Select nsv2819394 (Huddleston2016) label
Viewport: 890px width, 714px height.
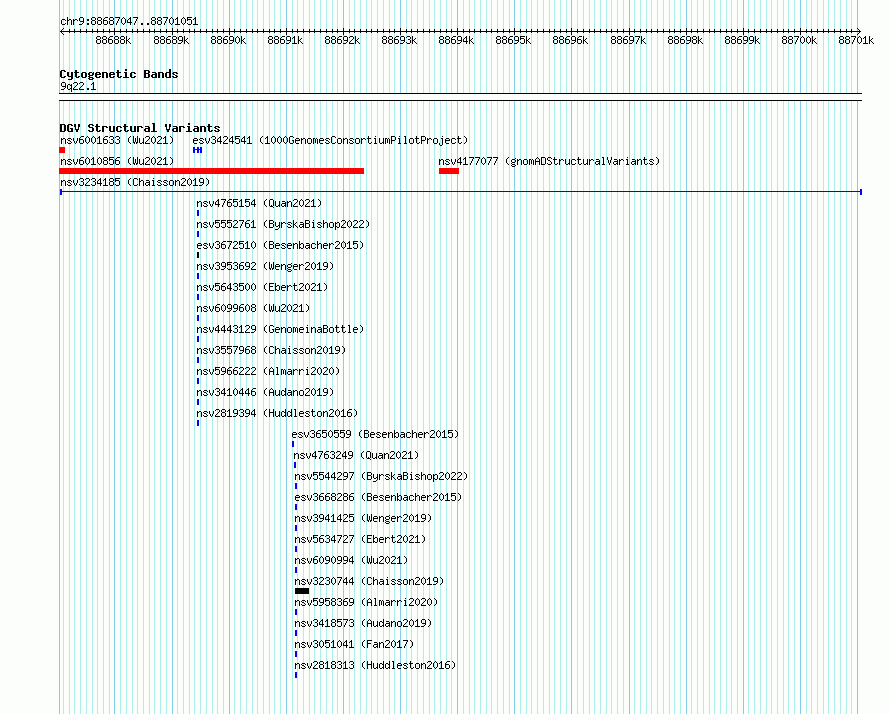[278, 413]
